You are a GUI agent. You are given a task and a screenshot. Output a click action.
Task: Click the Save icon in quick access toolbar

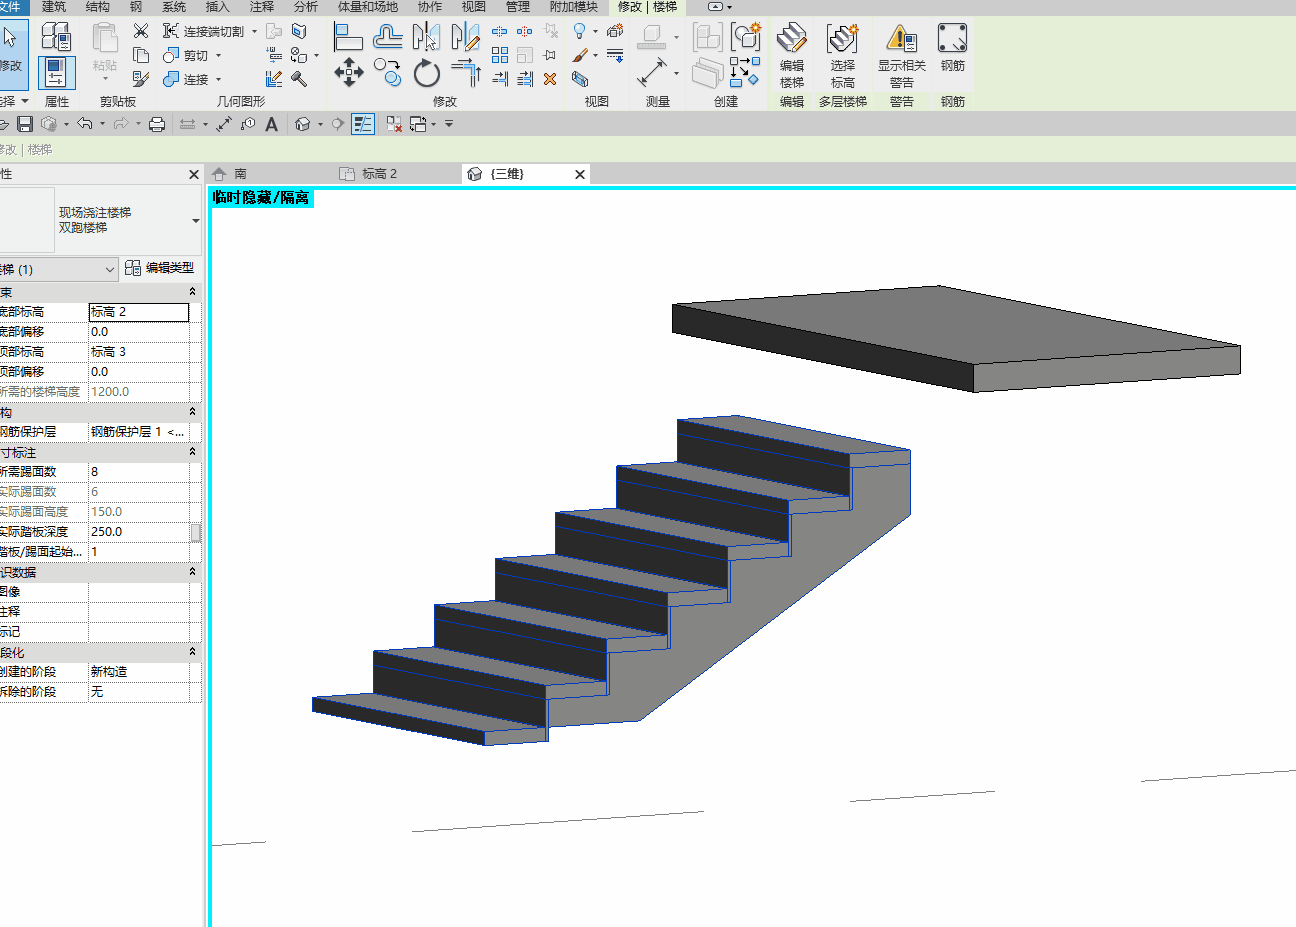coord(26,124)
